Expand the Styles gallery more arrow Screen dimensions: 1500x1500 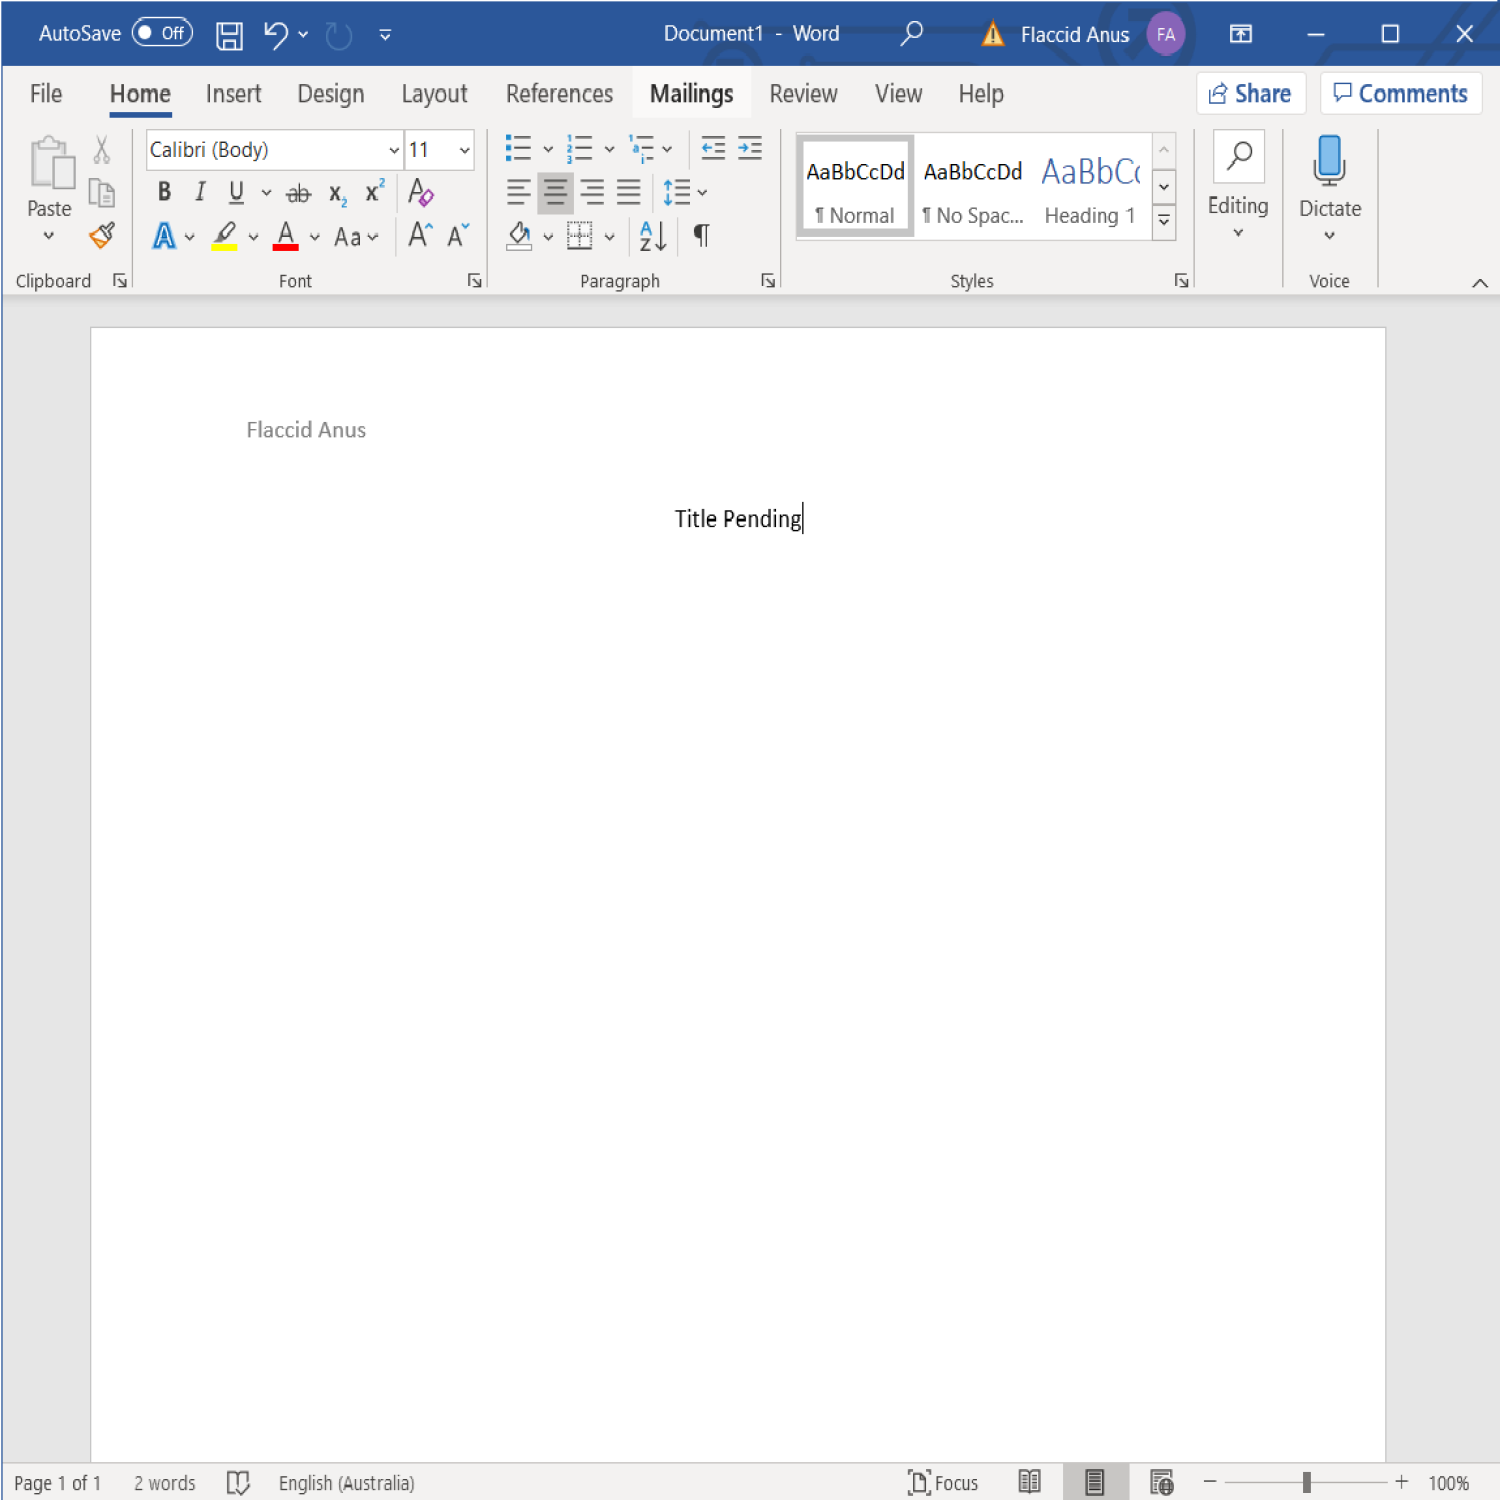(1164, 222)
